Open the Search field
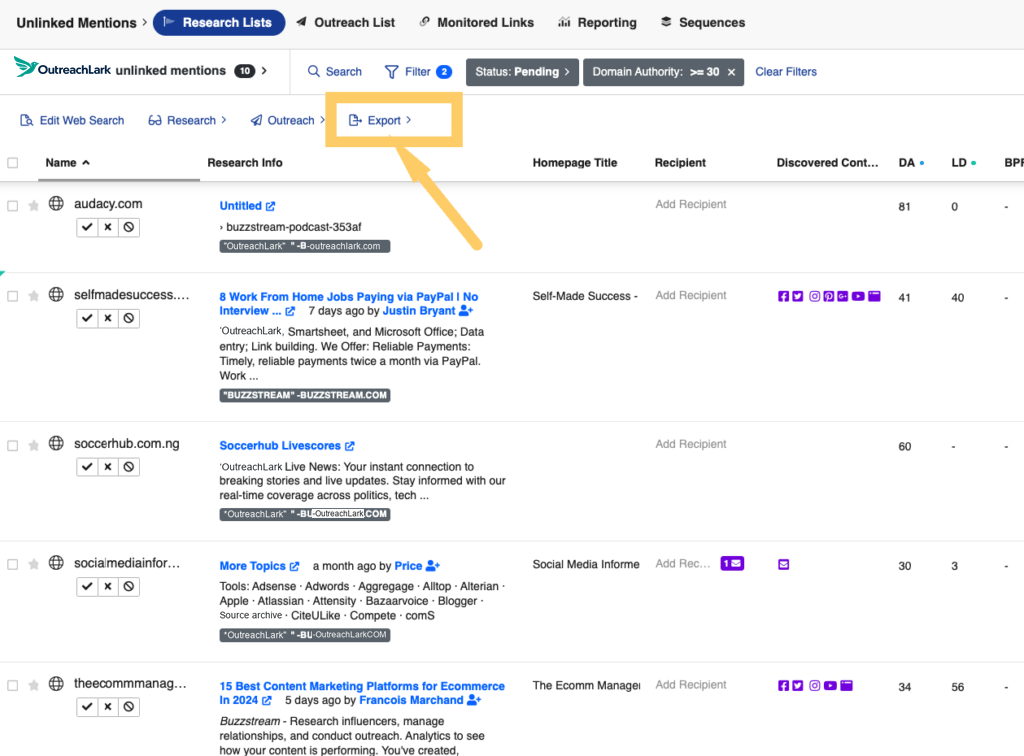The image size is (1024, 756). (334, 72)
